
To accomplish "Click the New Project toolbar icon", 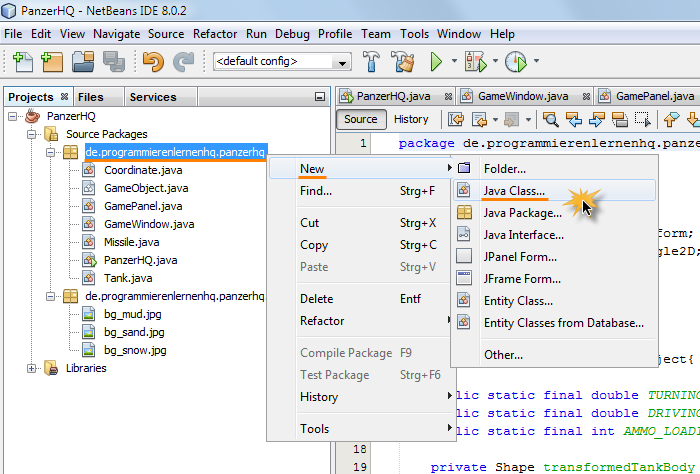I will coord(52,62).
